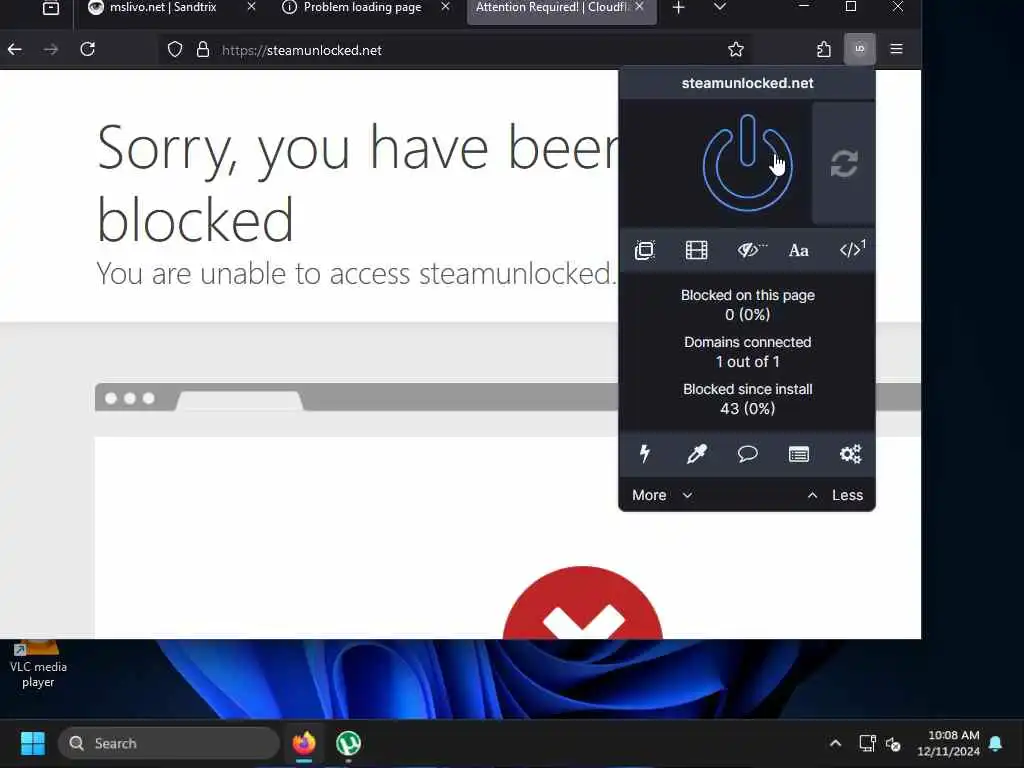Go forward to the next page

(x=50, y=49)
